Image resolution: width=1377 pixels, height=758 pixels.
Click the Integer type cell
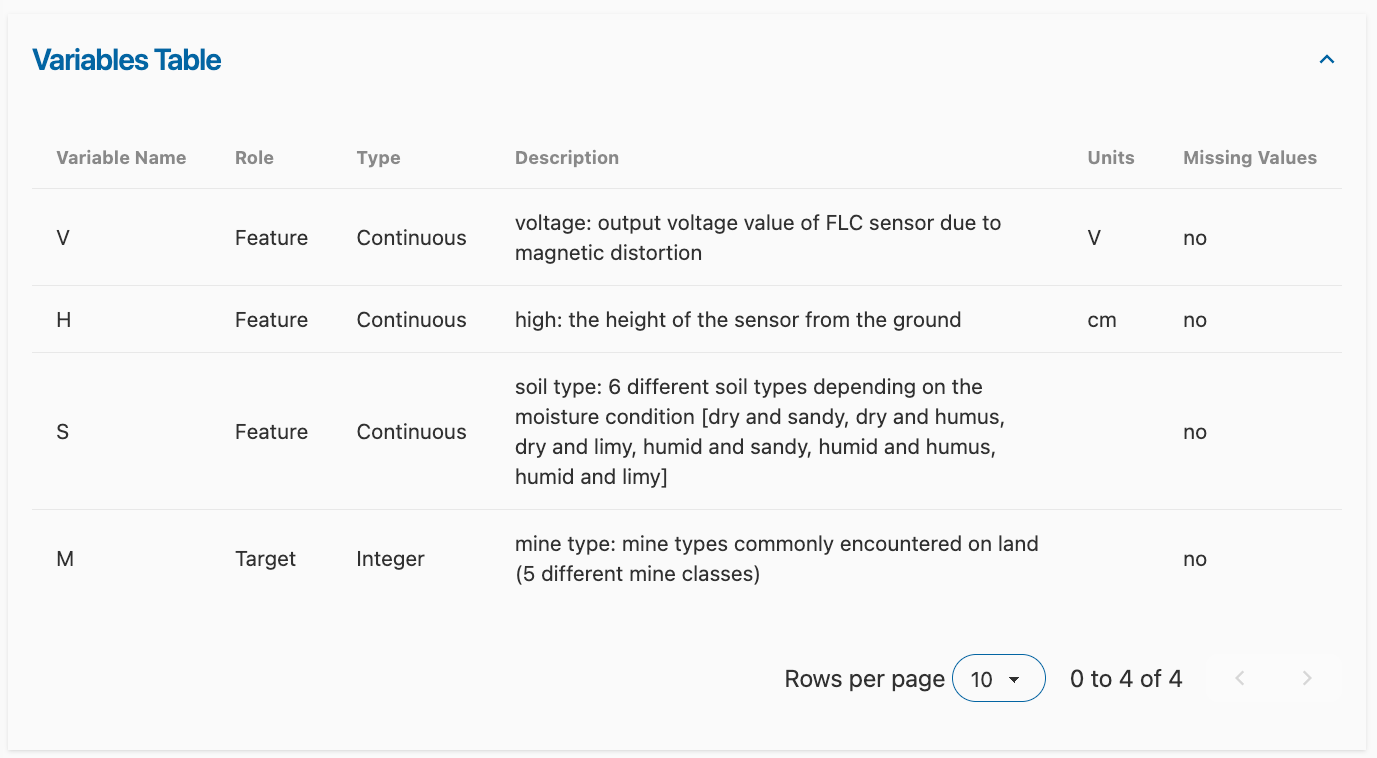[390, 559]
